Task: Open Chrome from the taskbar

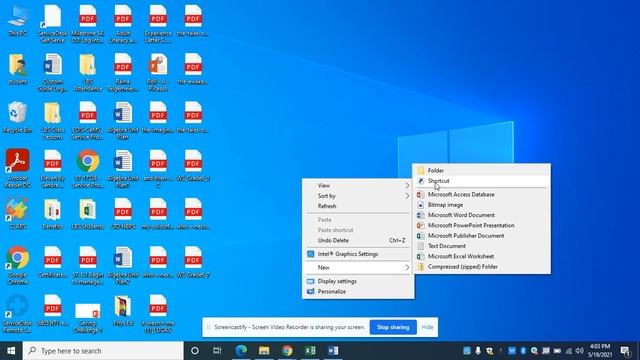Action: (287, 351)
